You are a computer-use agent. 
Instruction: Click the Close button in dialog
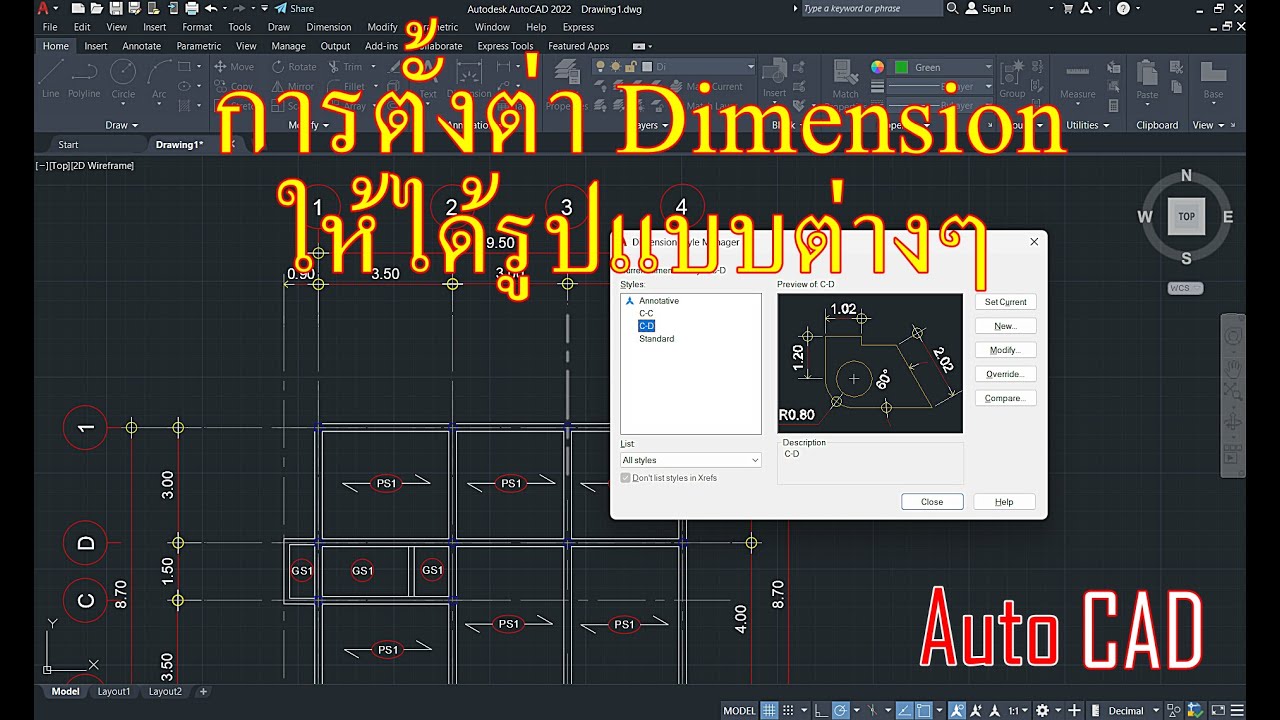pyautogui.click(x=932, y=502)
